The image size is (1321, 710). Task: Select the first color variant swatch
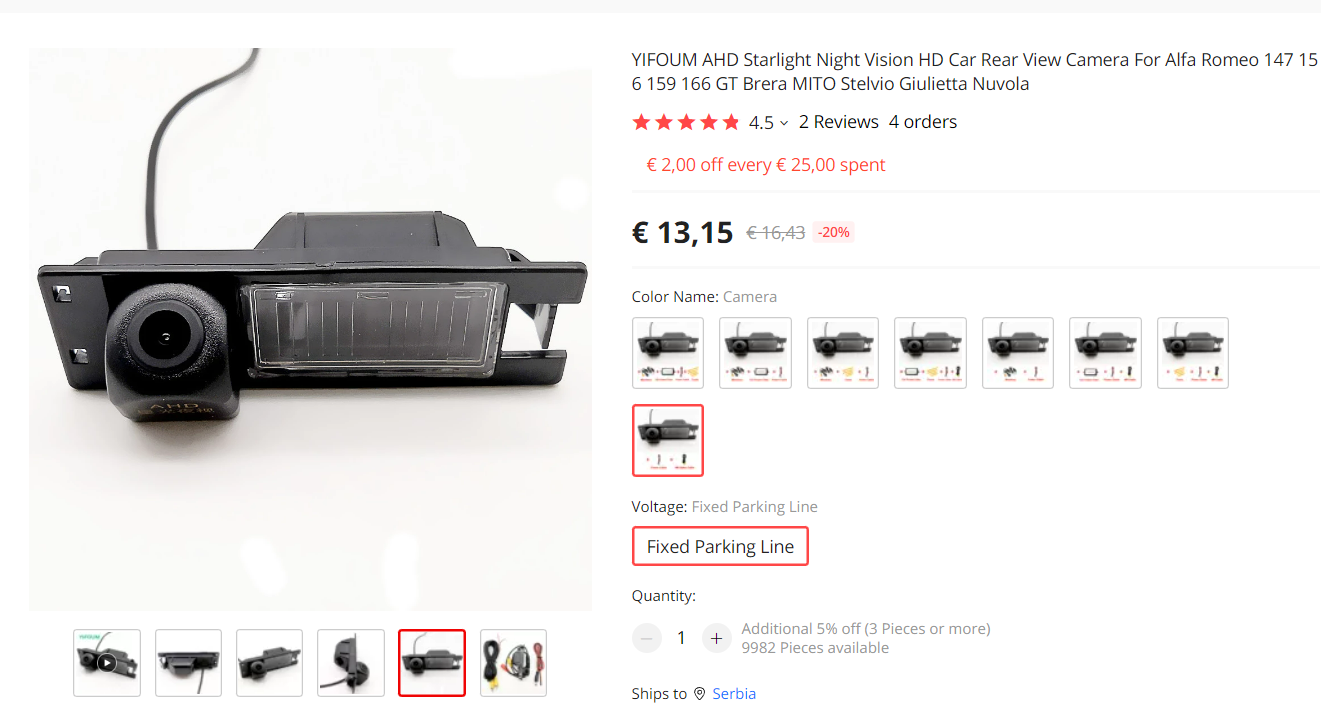click(668, 353)
